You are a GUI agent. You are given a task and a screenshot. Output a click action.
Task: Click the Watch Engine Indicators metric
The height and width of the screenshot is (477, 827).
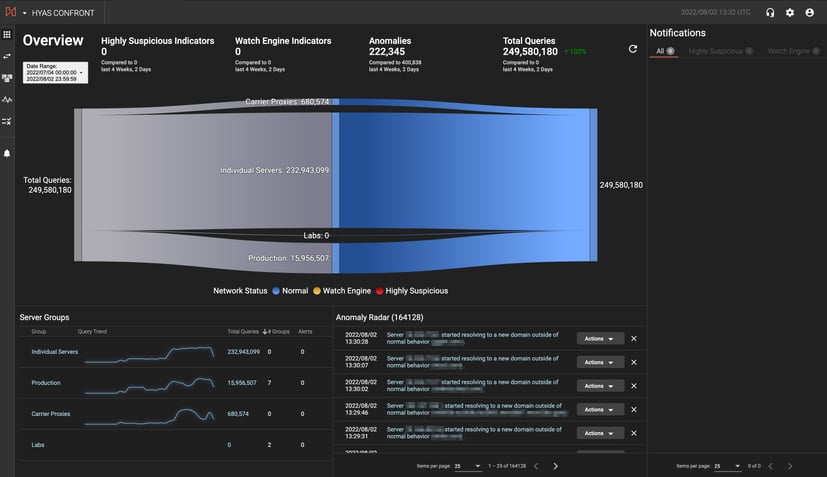[283, 54]
